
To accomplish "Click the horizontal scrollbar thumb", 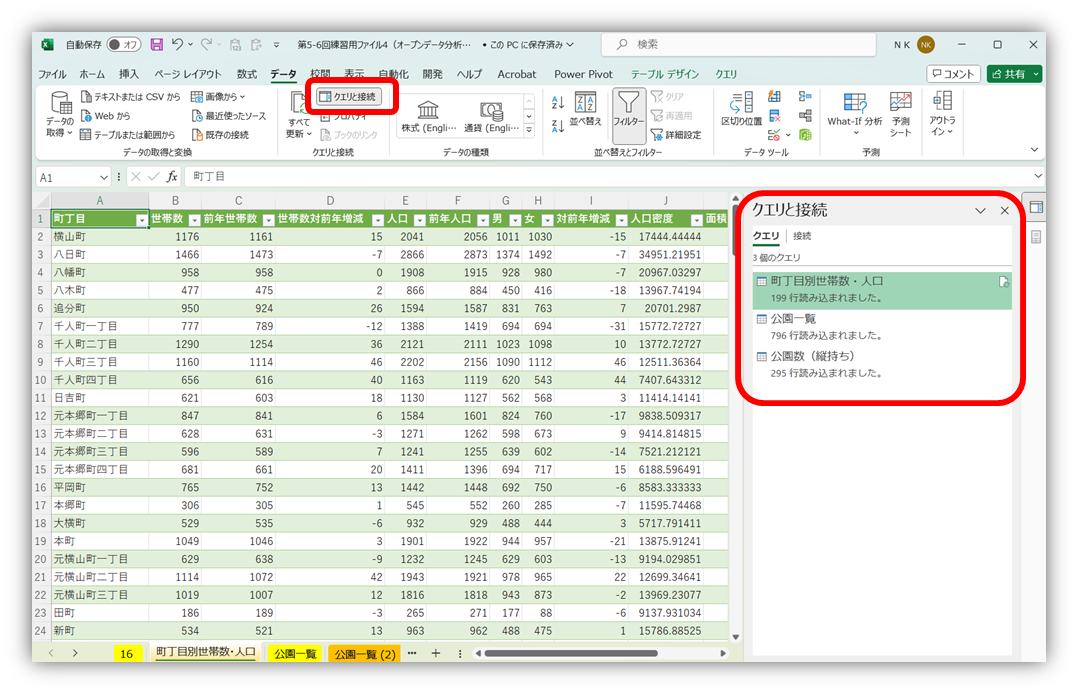I will point(571,653).
